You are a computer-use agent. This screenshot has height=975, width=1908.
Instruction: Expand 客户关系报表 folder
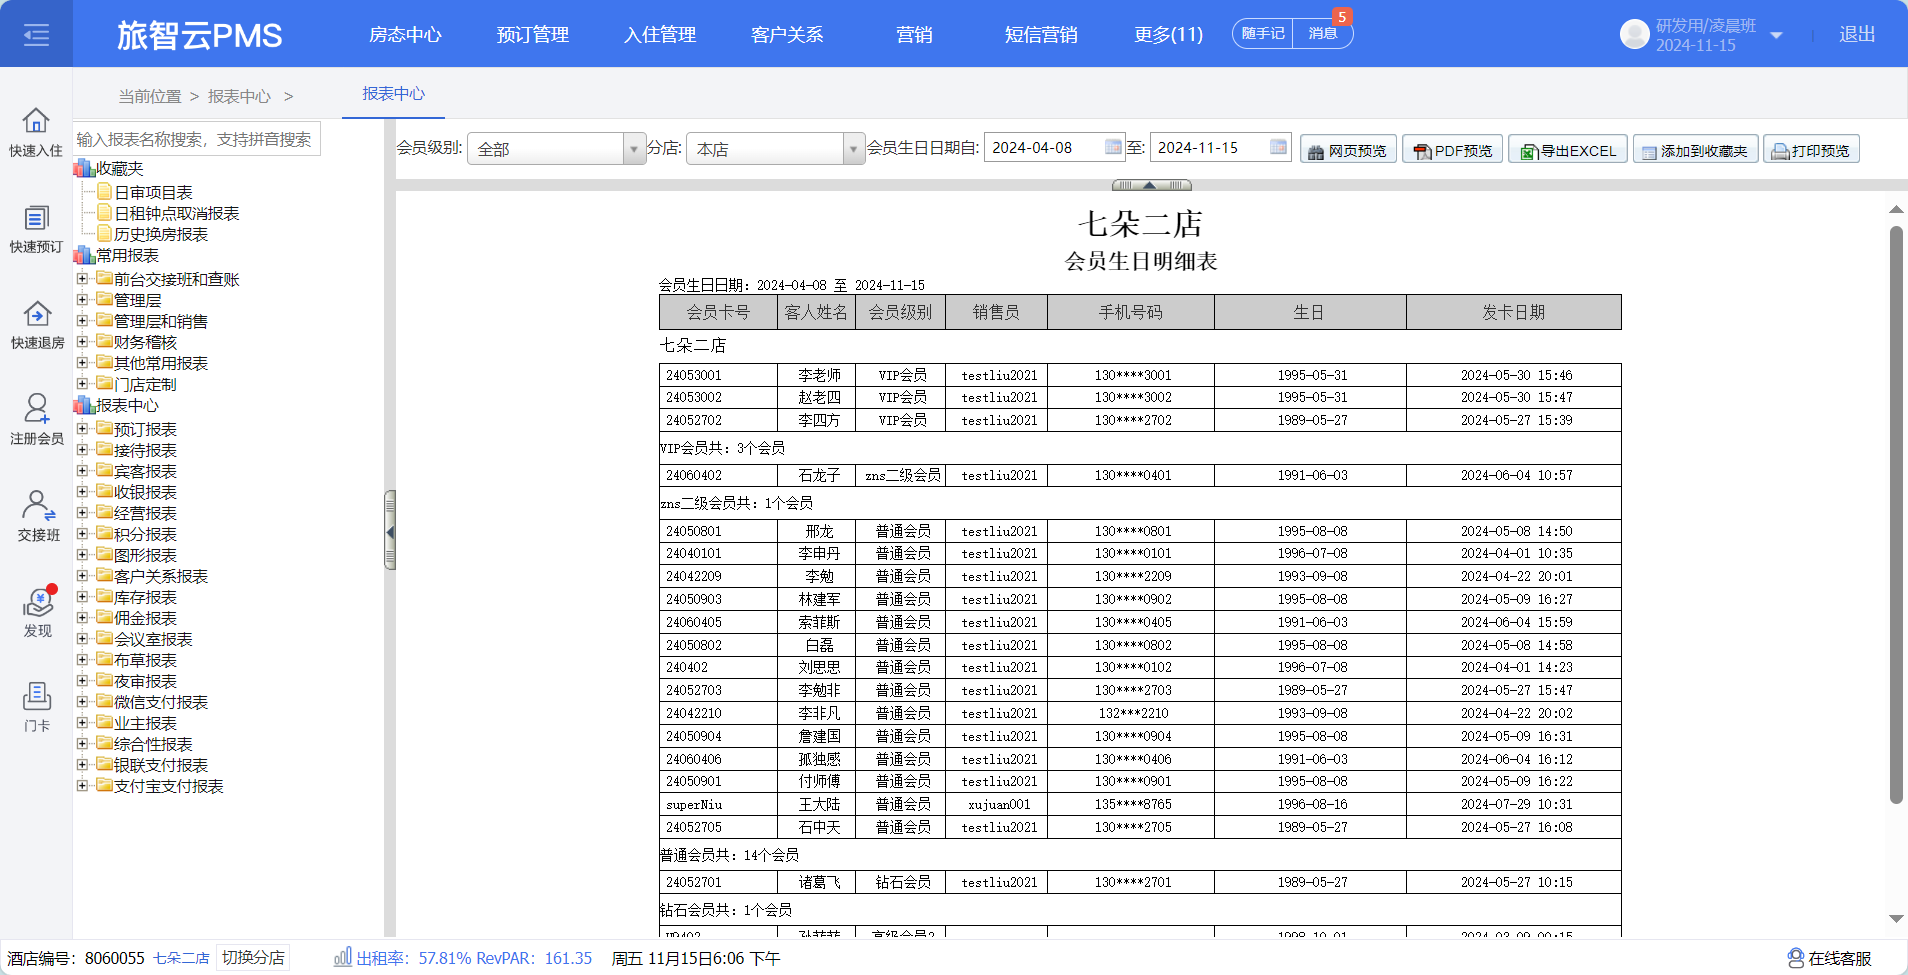click(x=83, y=576)
